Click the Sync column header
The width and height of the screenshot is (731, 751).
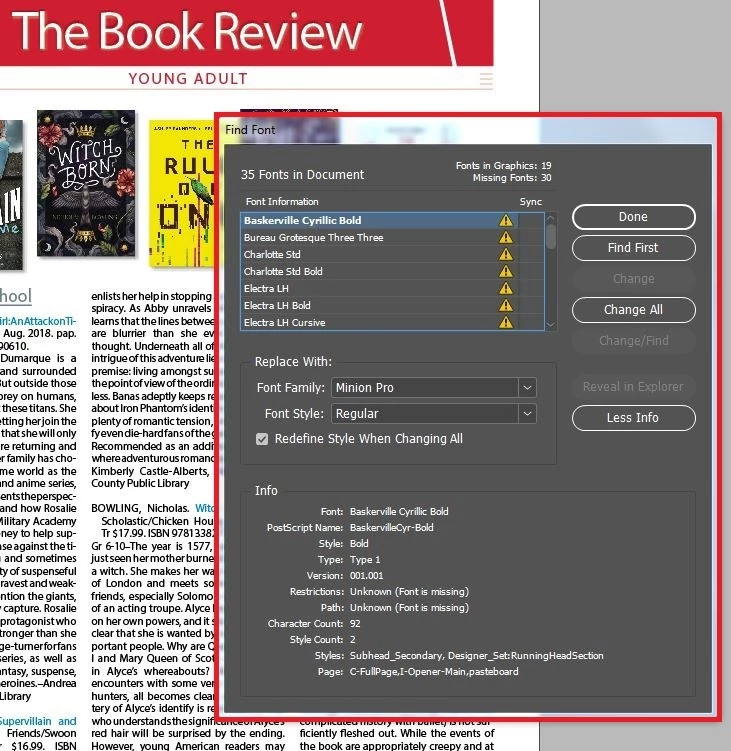pyautogui.click(x=531, y=202)
